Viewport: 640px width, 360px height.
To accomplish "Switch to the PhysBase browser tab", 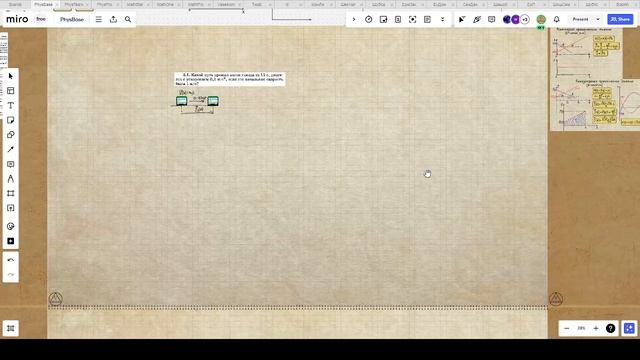I will [x=44, y=4].
